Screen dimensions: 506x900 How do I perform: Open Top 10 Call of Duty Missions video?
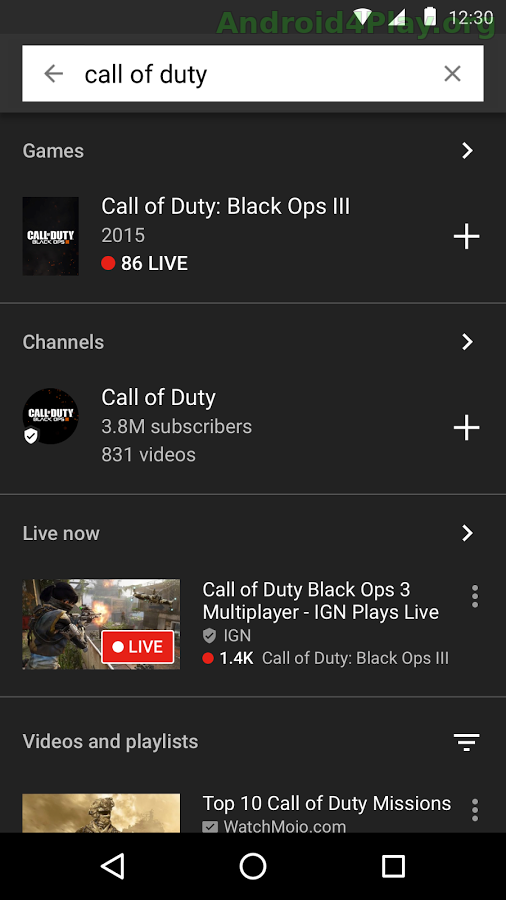pos(326,803)
